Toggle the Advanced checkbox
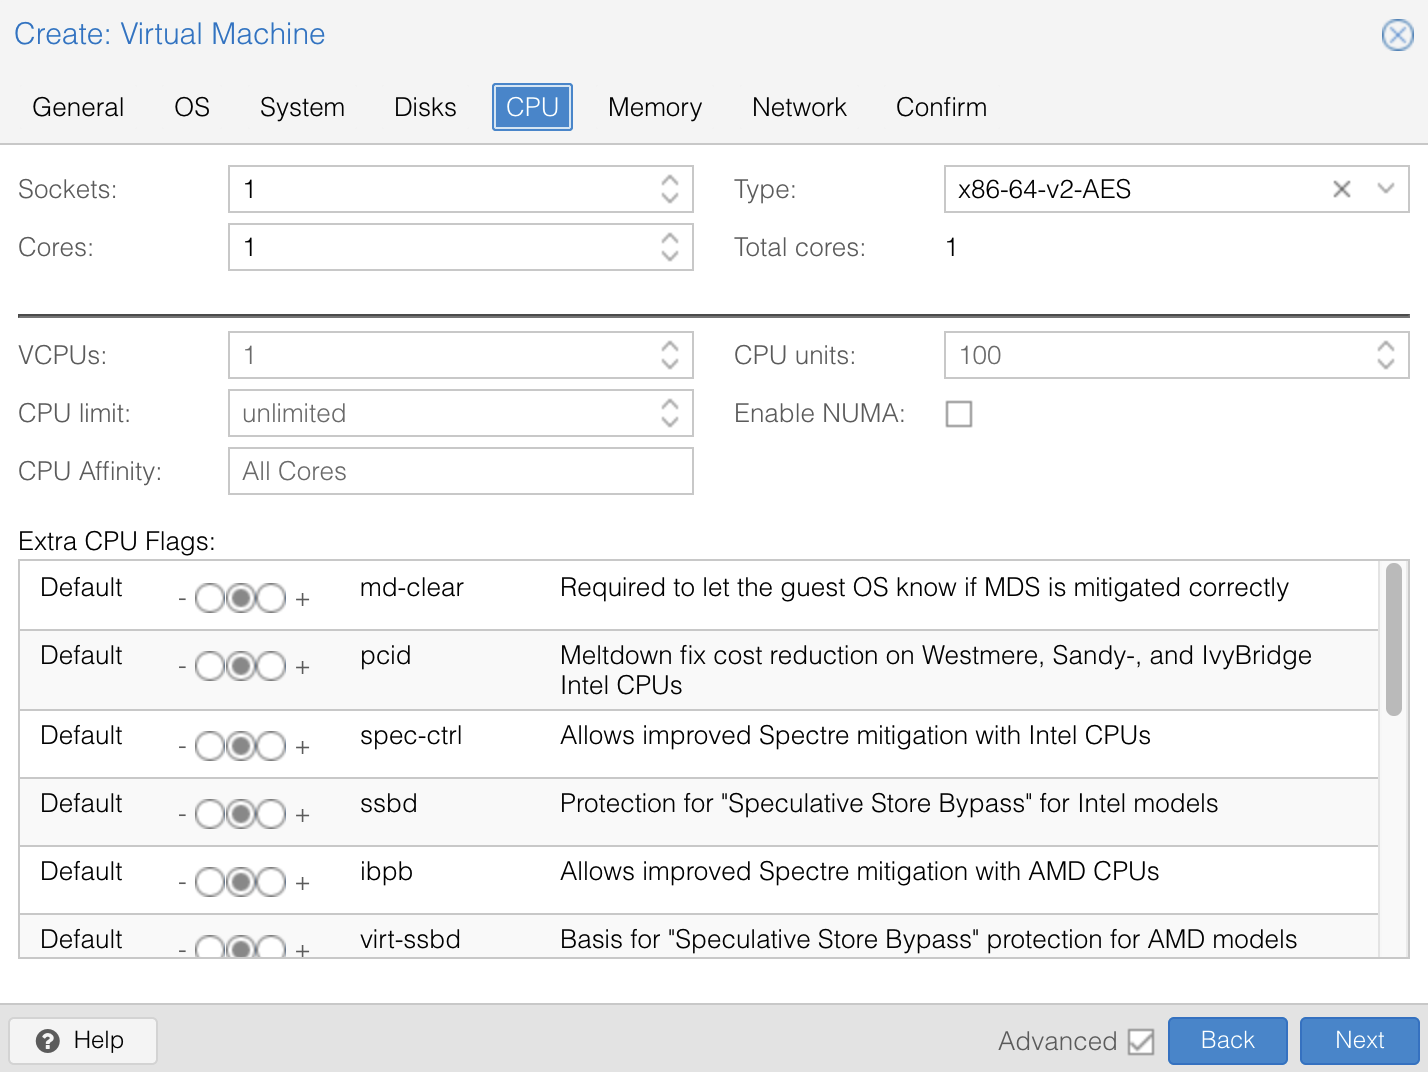This screenshot has height=1072, width=1428. [x=1140, y=1041]
